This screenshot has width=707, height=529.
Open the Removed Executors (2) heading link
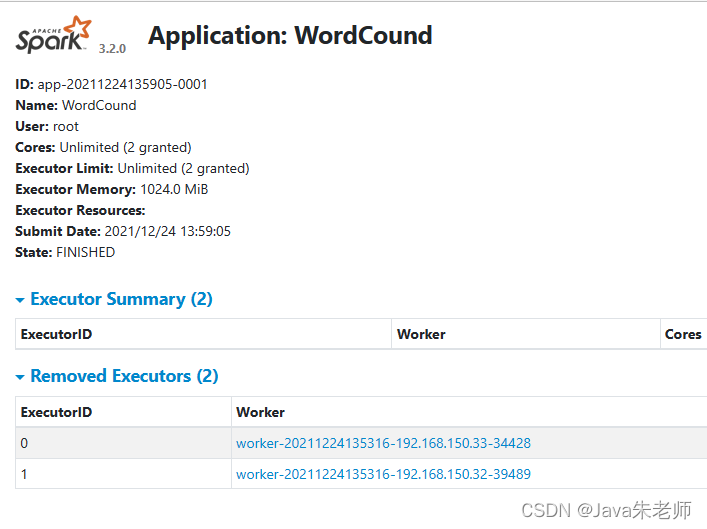124,376
